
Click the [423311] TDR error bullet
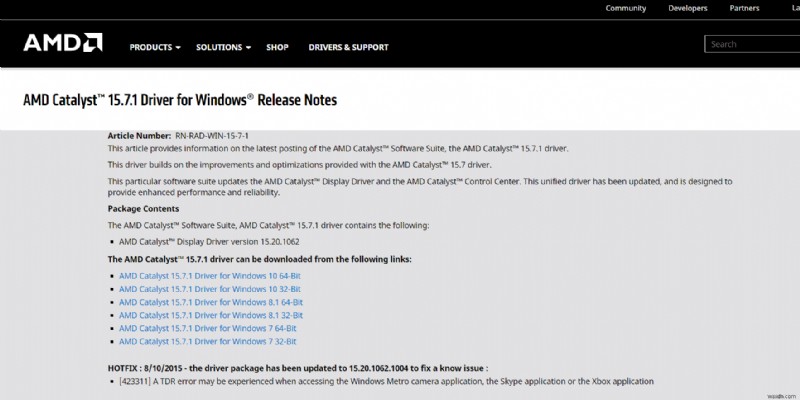pyautogui.click(x=386, y=381)
